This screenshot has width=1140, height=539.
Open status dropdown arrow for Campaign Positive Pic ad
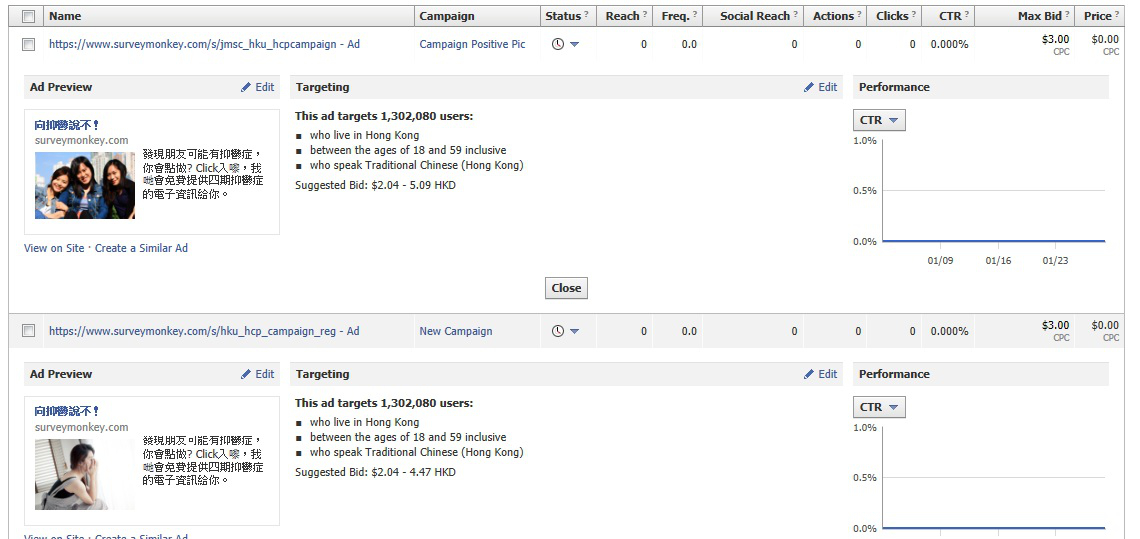(x=575, y=45)
